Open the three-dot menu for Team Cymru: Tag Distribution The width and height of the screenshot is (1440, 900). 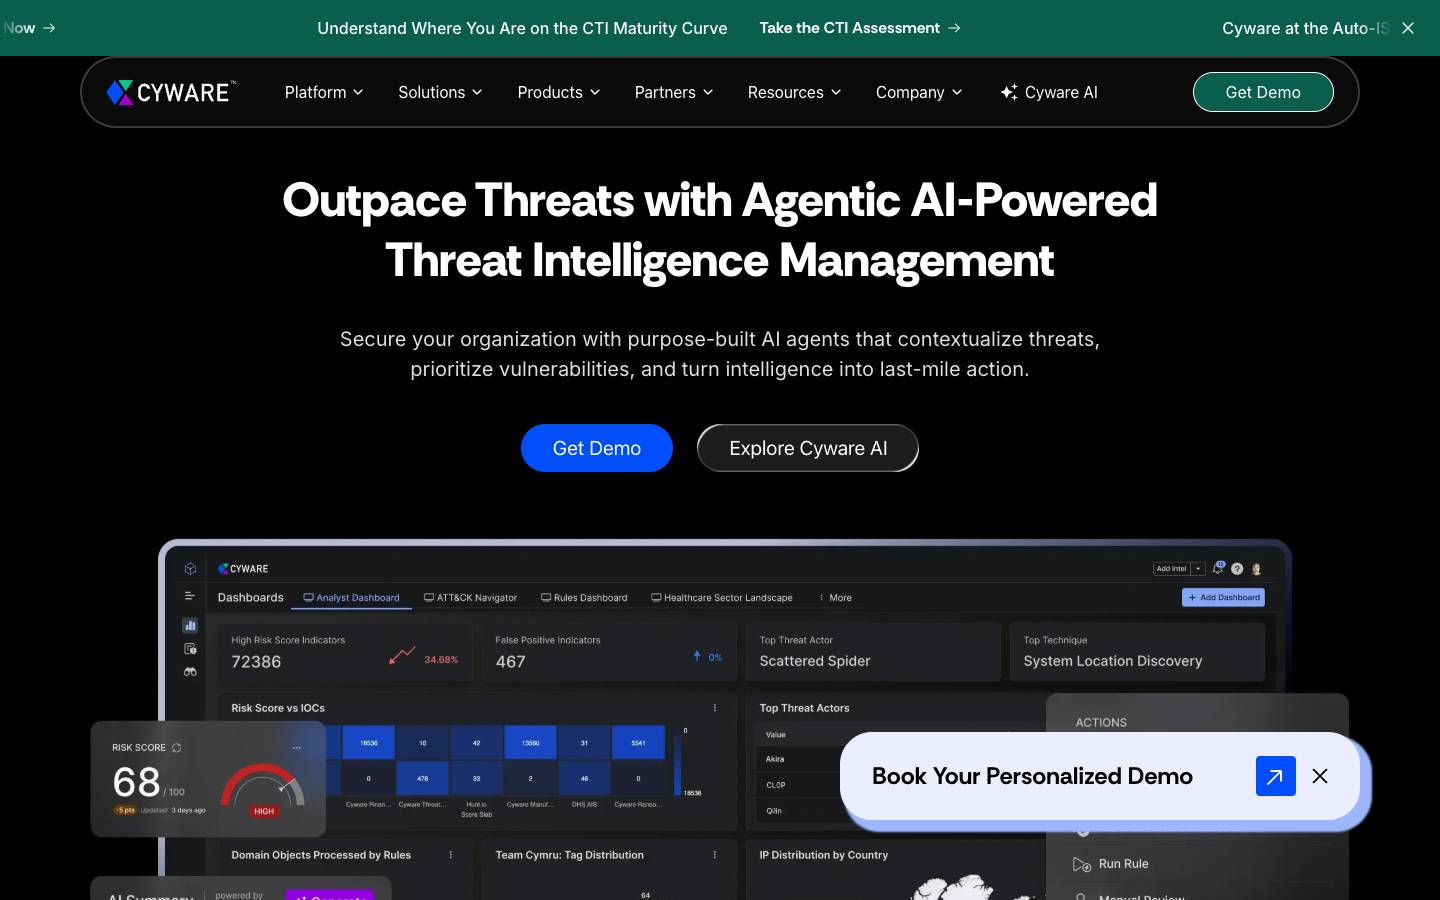[x=714, y=855]
